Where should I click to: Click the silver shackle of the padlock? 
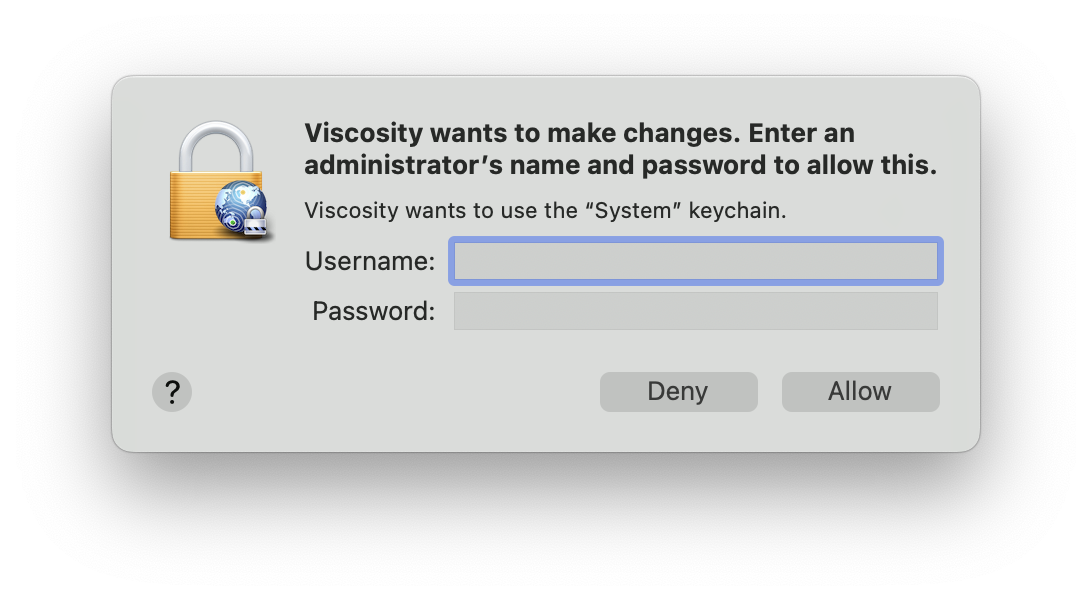tap(216, 147)
